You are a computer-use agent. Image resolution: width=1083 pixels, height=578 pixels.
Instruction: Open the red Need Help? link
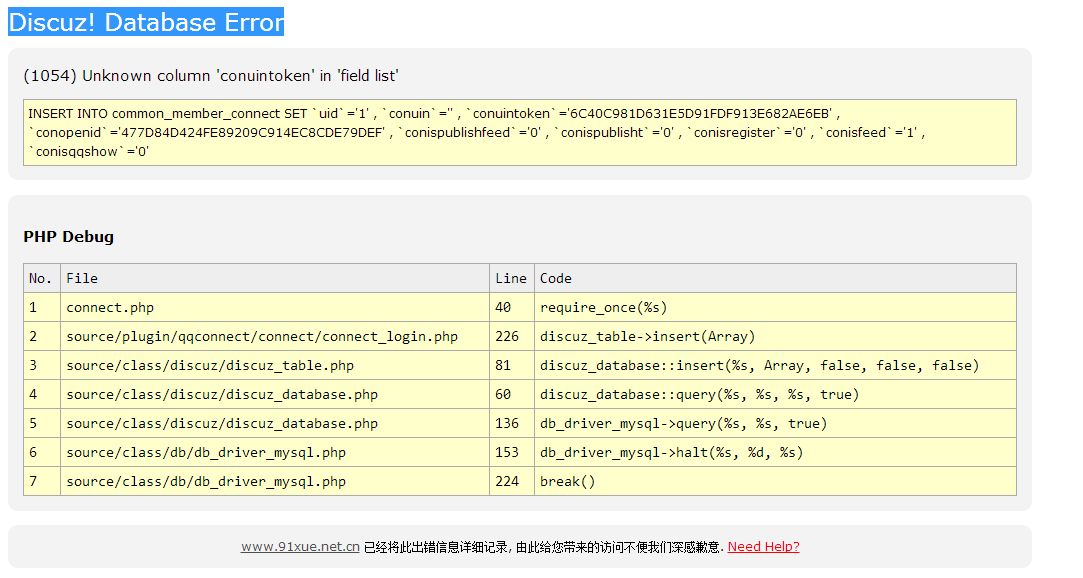click(763, 547)
